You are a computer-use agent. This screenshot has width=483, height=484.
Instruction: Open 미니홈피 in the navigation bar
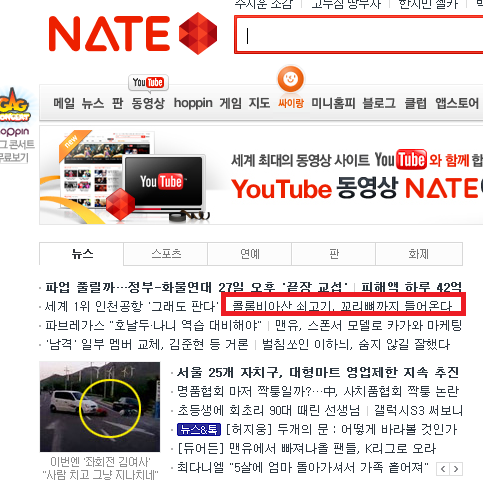(x=333, y=103)
